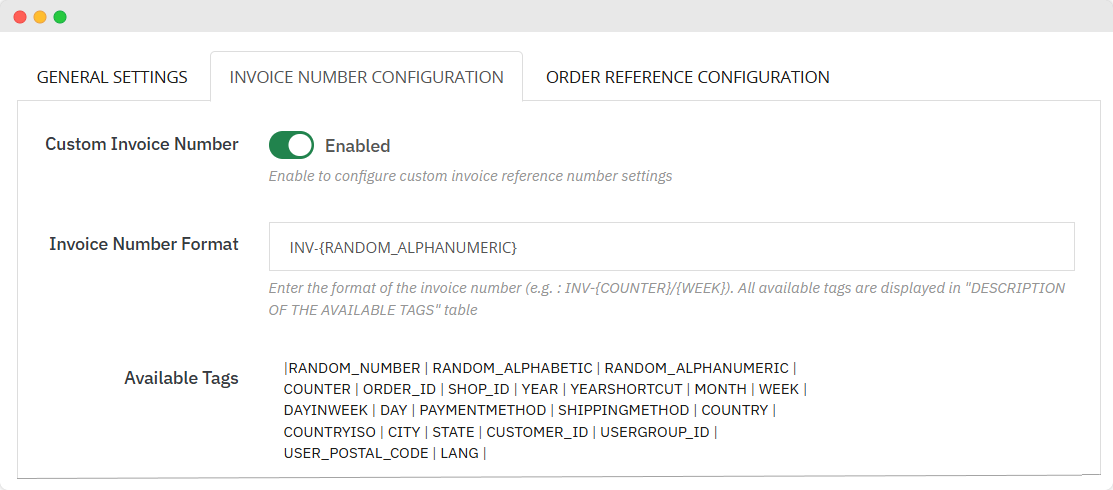Select the SHIPPINGMETHOD tag

click(x=623, y=410)
